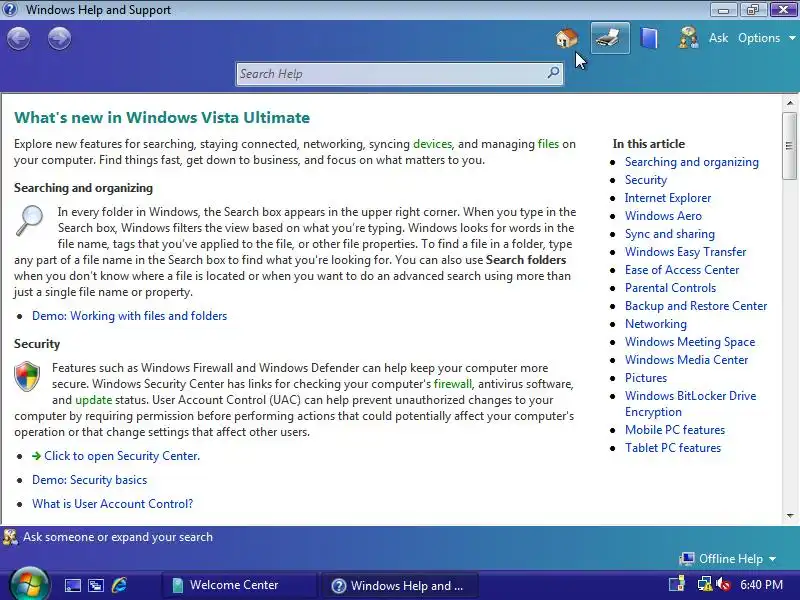Click the scrollbar down arrow
This screenshot has height=600, width=800.
click(789, 516)
